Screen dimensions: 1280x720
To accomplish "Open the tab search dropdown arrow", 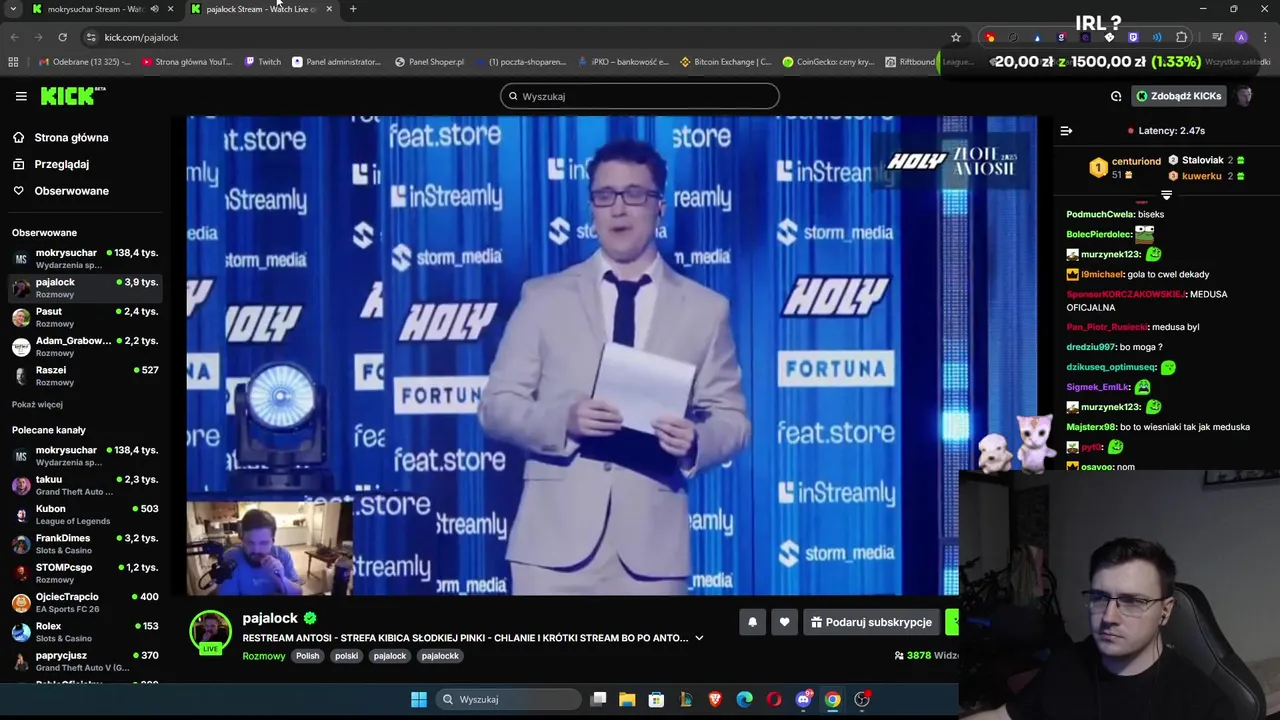I will click(x=13, y=9).
